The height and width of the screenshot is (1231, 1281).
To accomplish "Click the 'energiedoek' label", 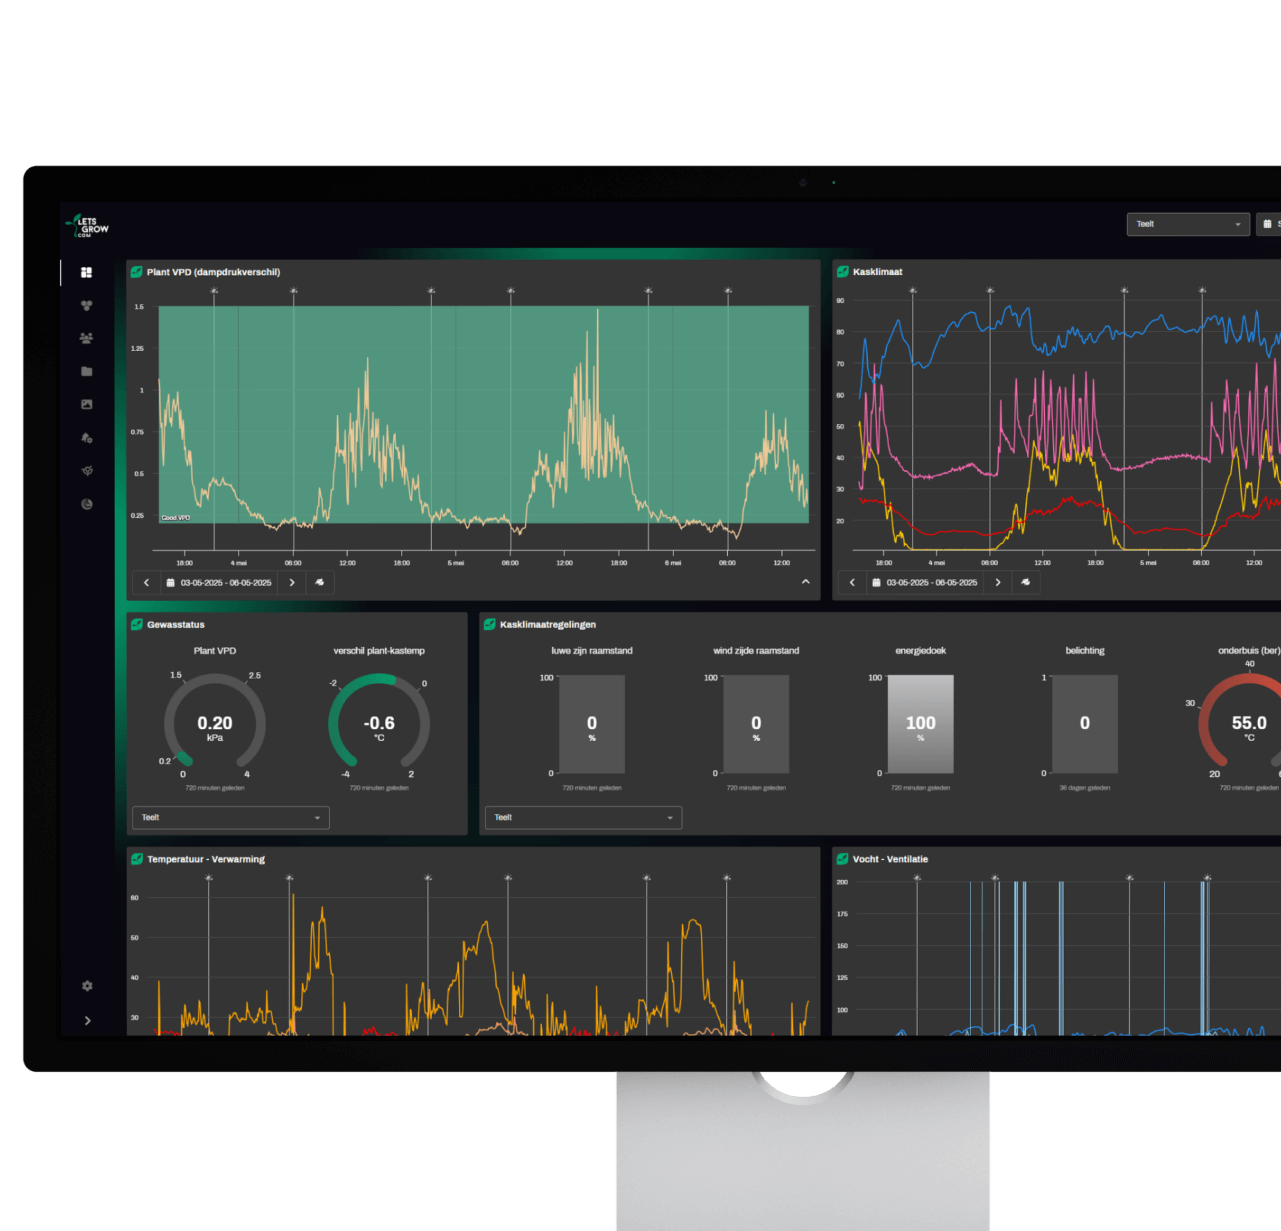I will coord(921,651).
